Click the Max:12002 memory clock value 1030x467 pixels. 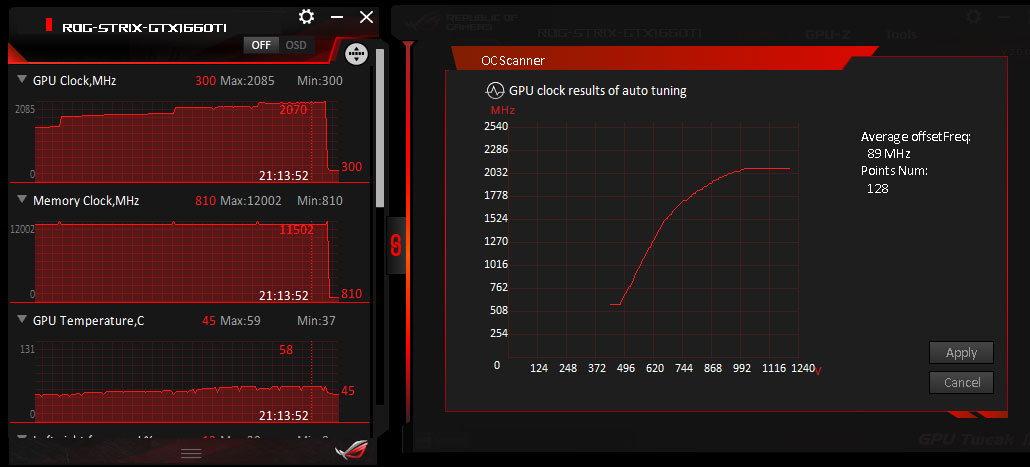pos(250,200)
